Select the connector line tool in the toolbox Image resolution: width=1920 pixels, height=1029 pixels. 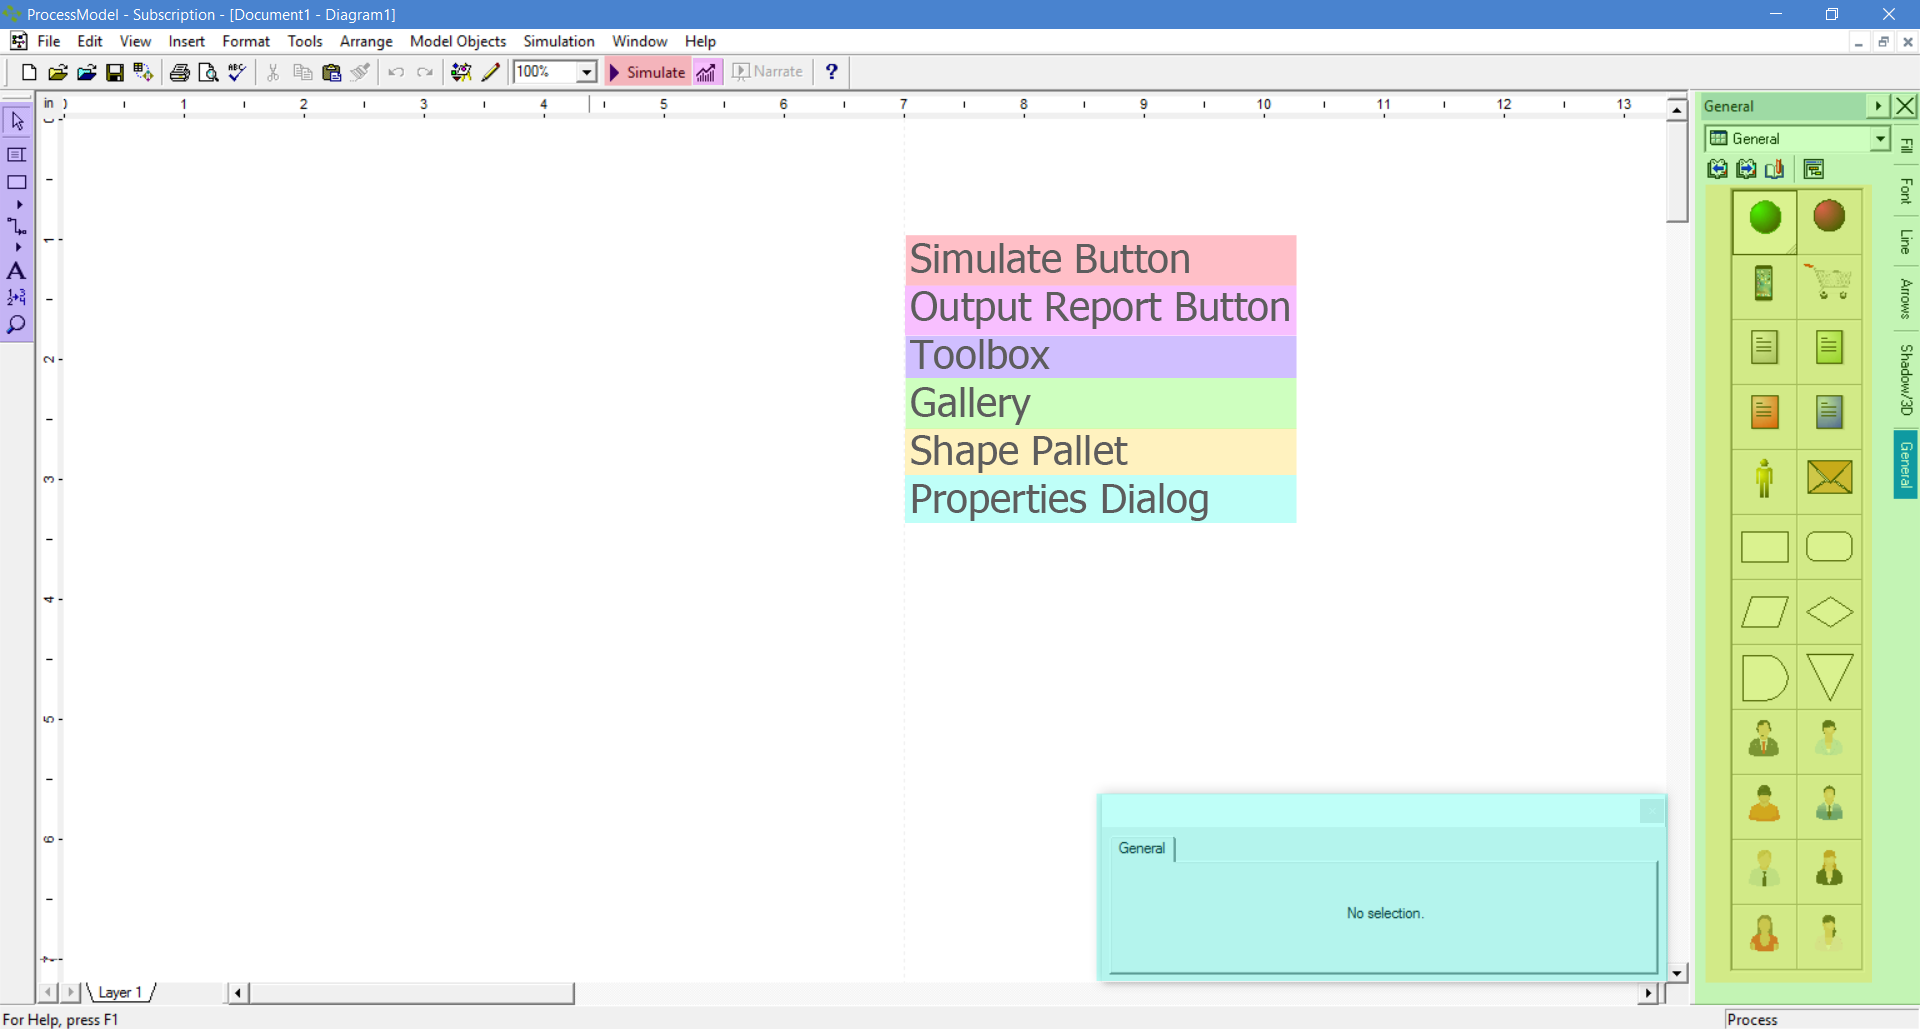17,227
